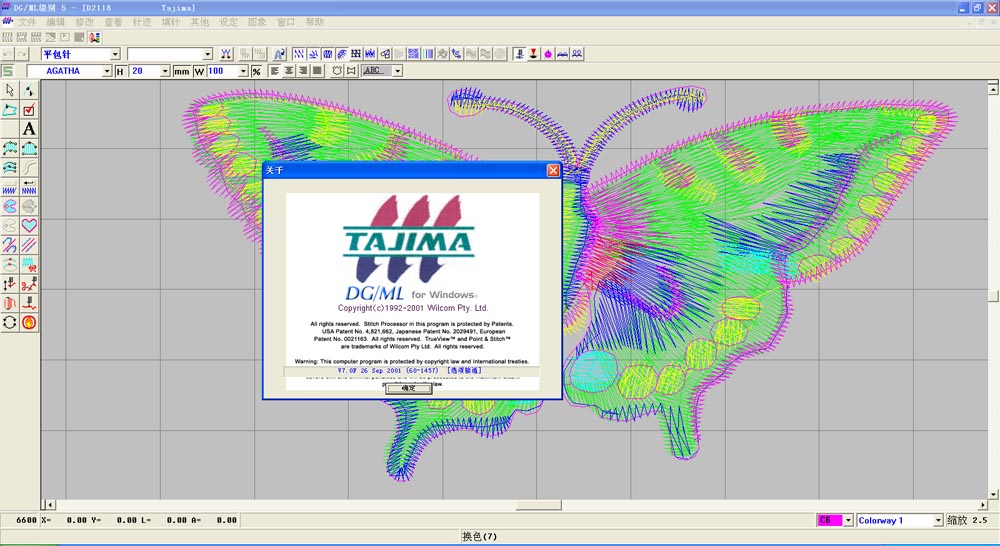Toggle the W width button
Screen dimensions: 1000x546
pyautogui.click(x=199, y=71)
